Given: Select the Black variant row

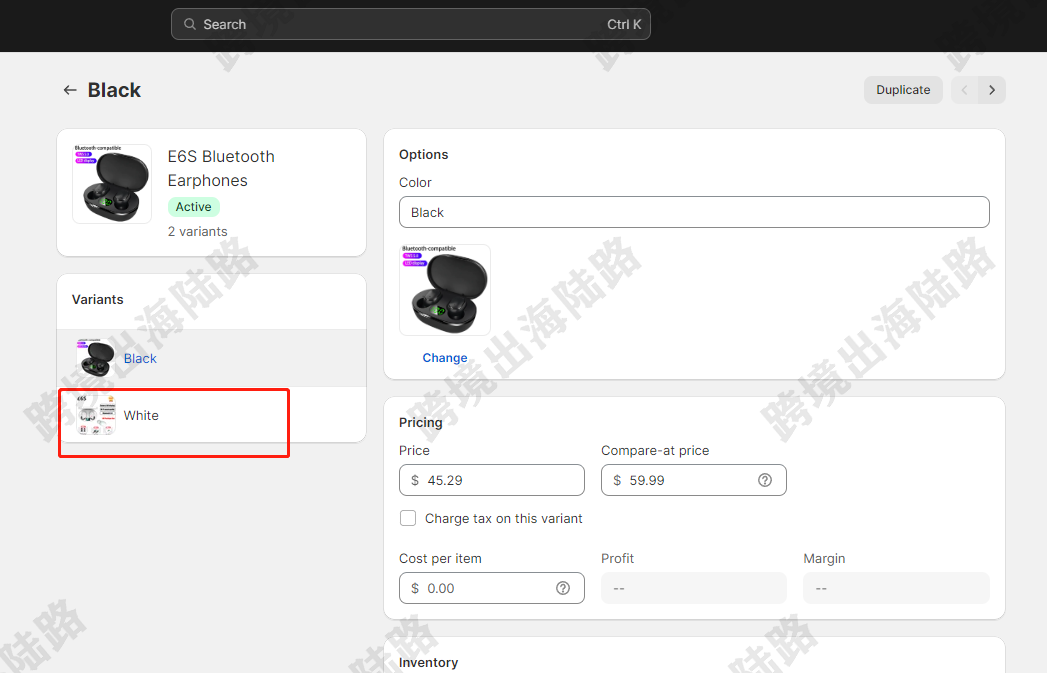Looking at the screenshot, I should pos(212,358).
